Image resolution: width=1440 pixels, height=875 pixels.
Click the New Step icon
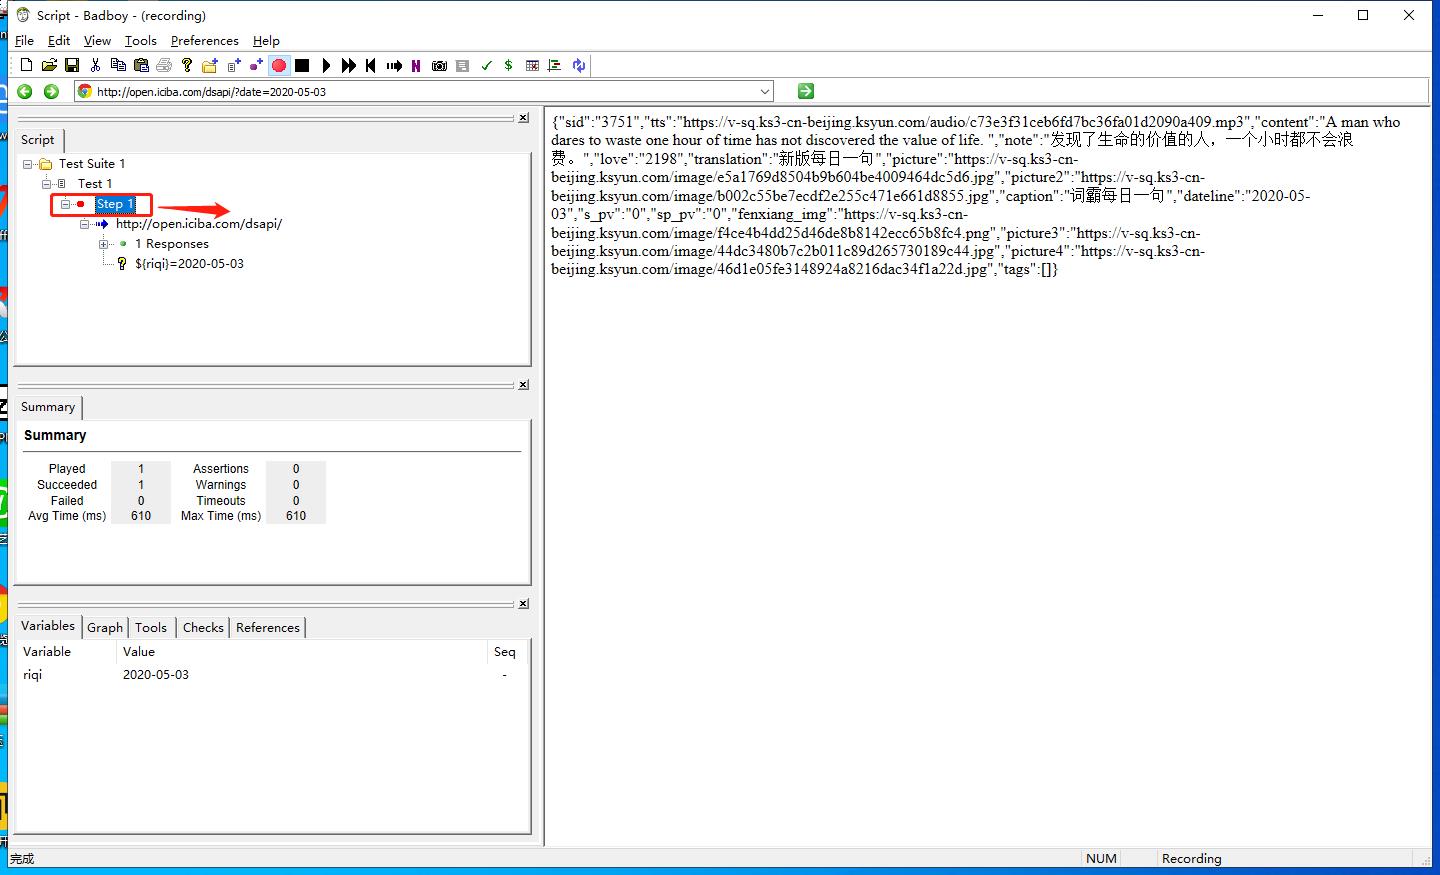coord(256,65)
